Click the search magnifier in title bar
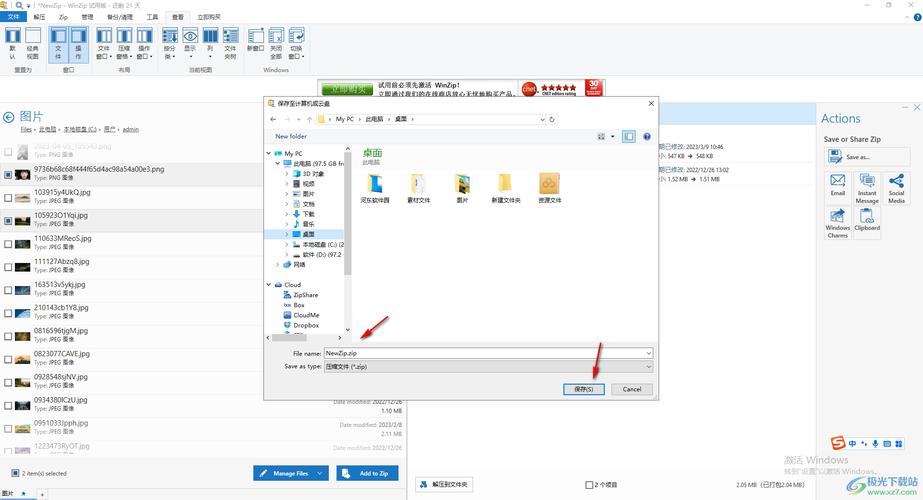 coord(19,5)
